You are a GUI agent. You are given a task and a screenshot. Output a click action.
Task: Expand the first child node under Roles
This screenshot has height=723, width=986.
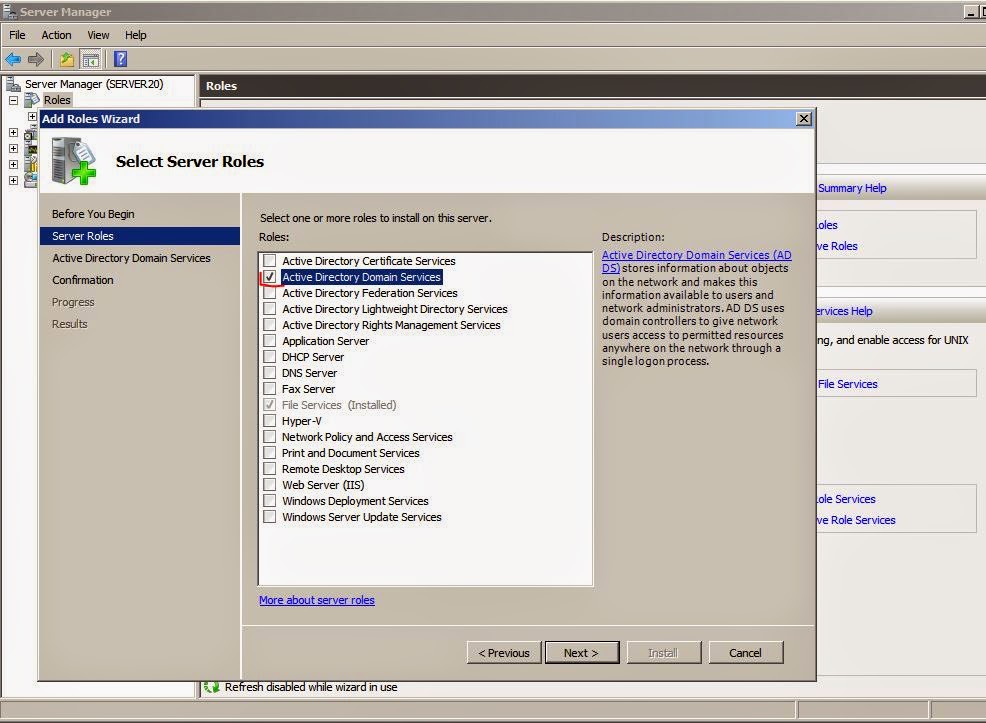point(32,116)
